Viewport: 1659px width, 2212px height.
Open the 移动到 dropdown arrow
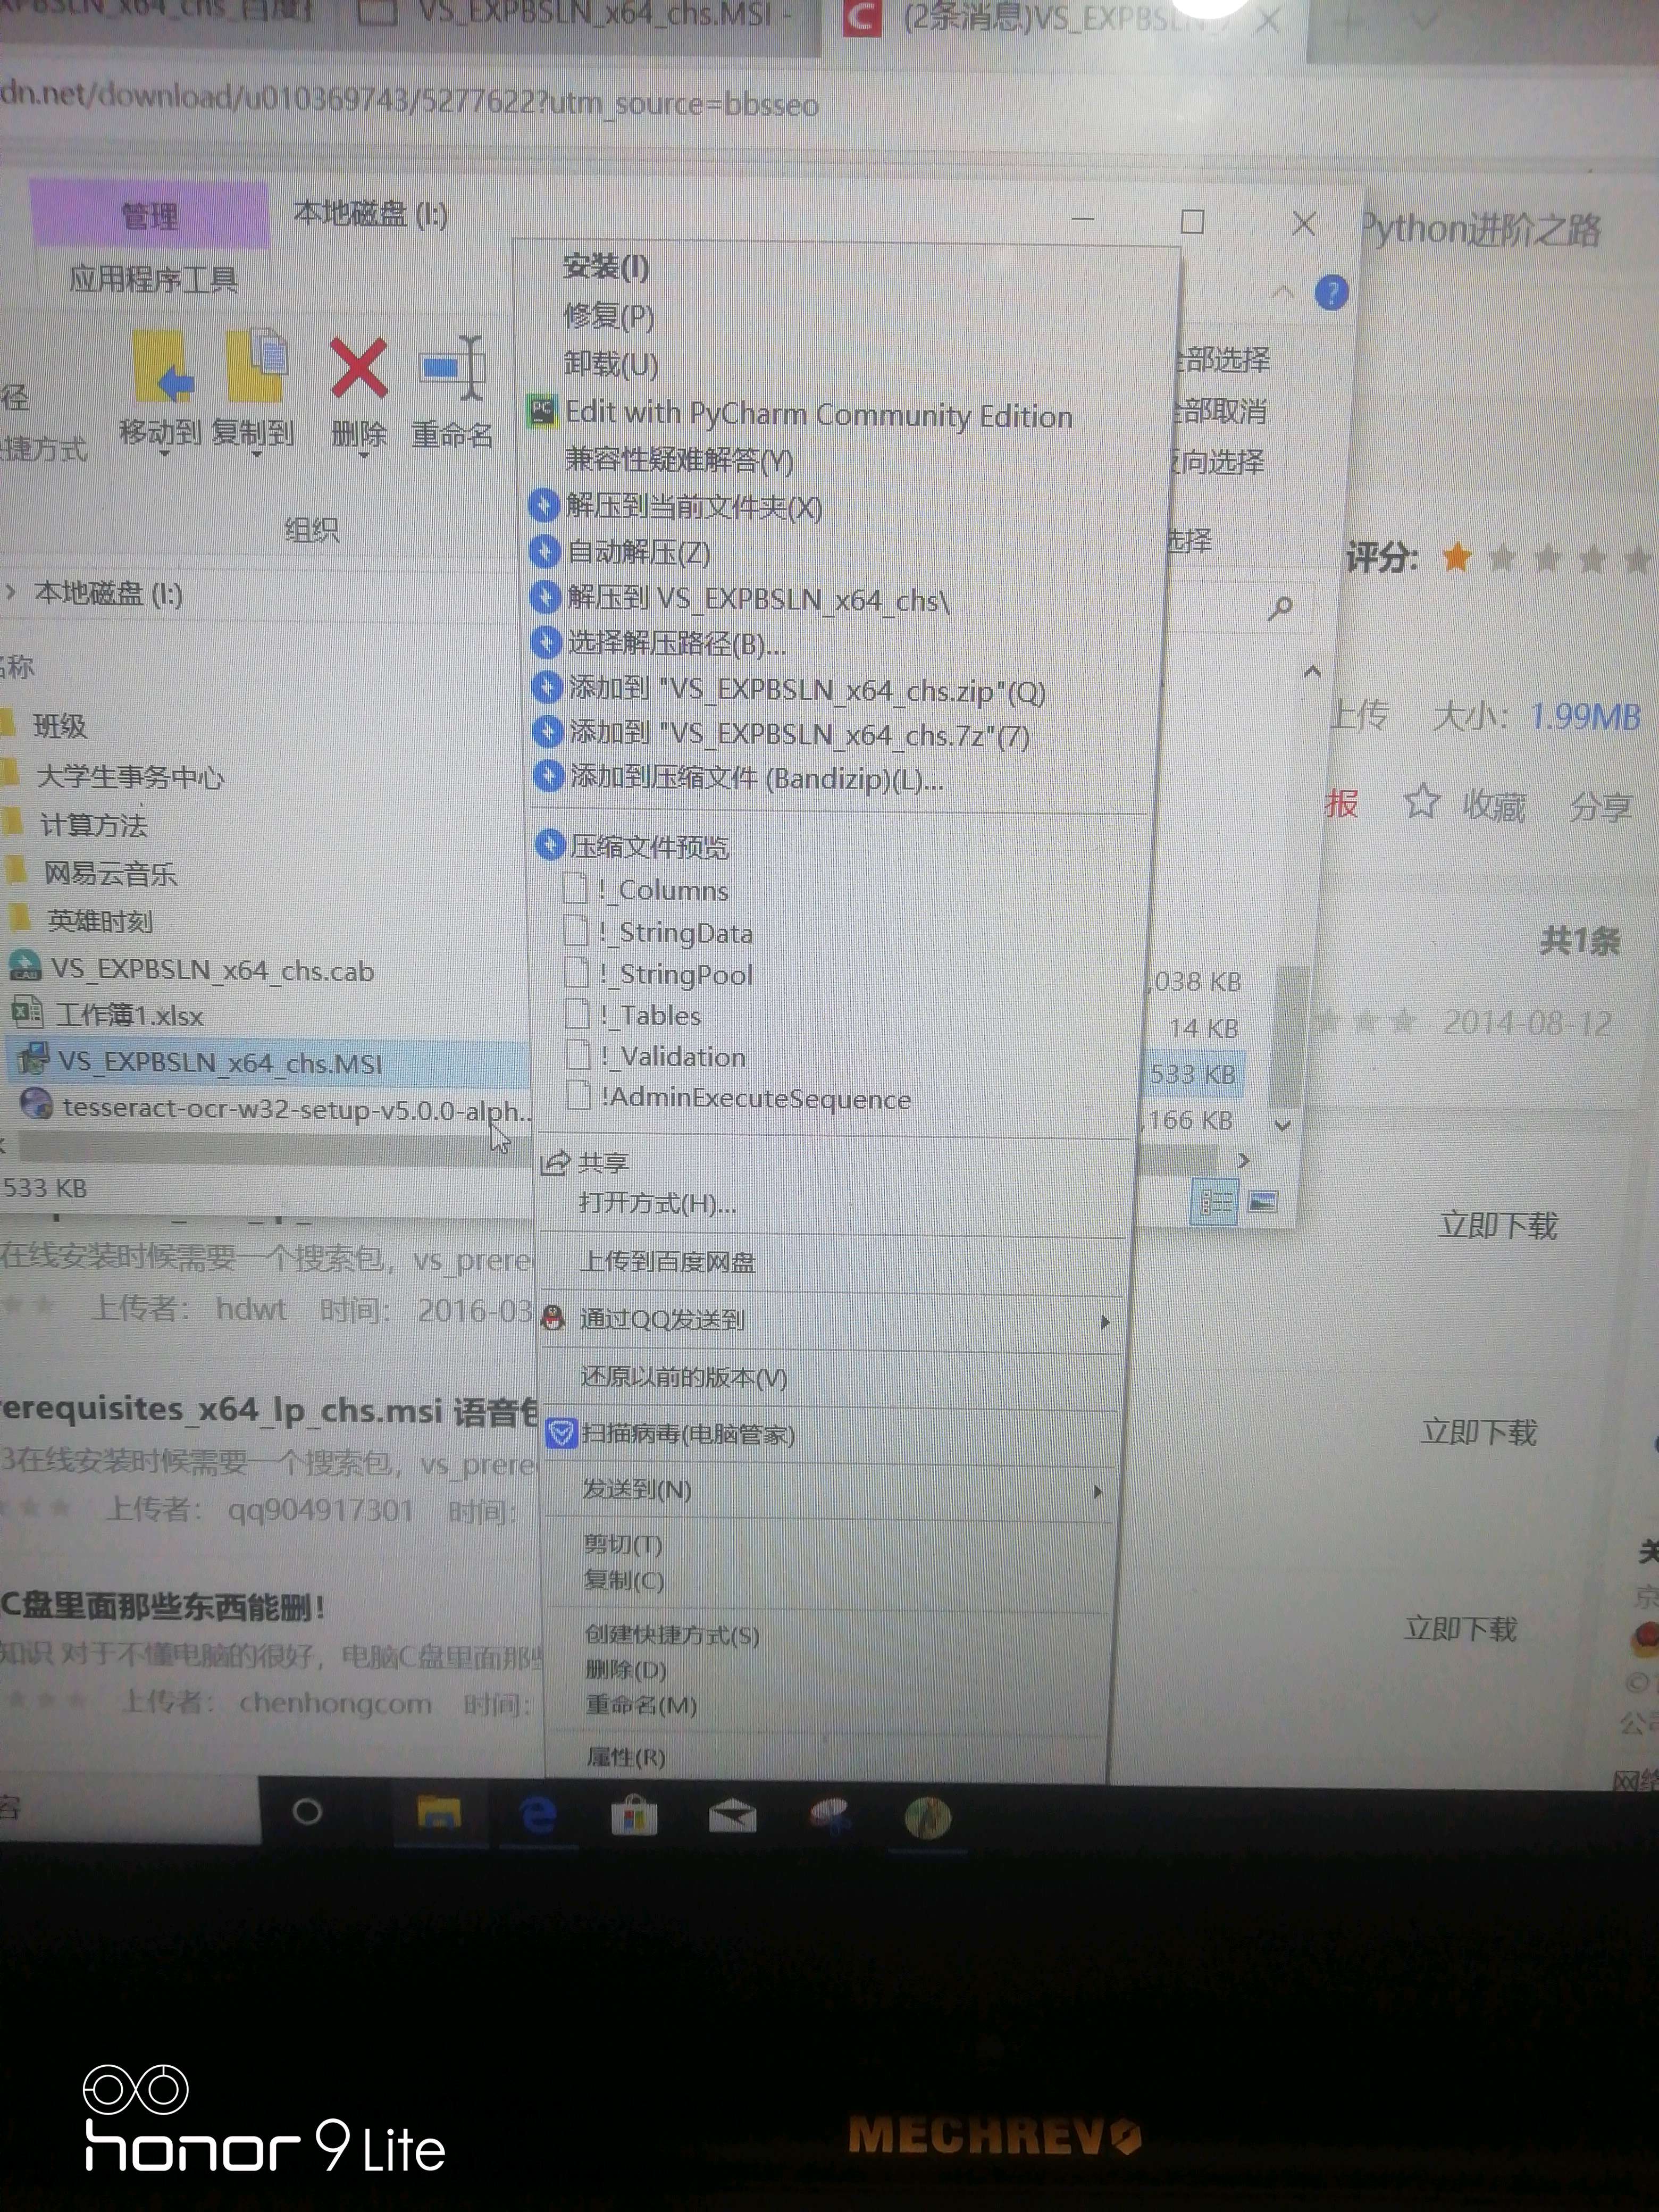(164, 455)
